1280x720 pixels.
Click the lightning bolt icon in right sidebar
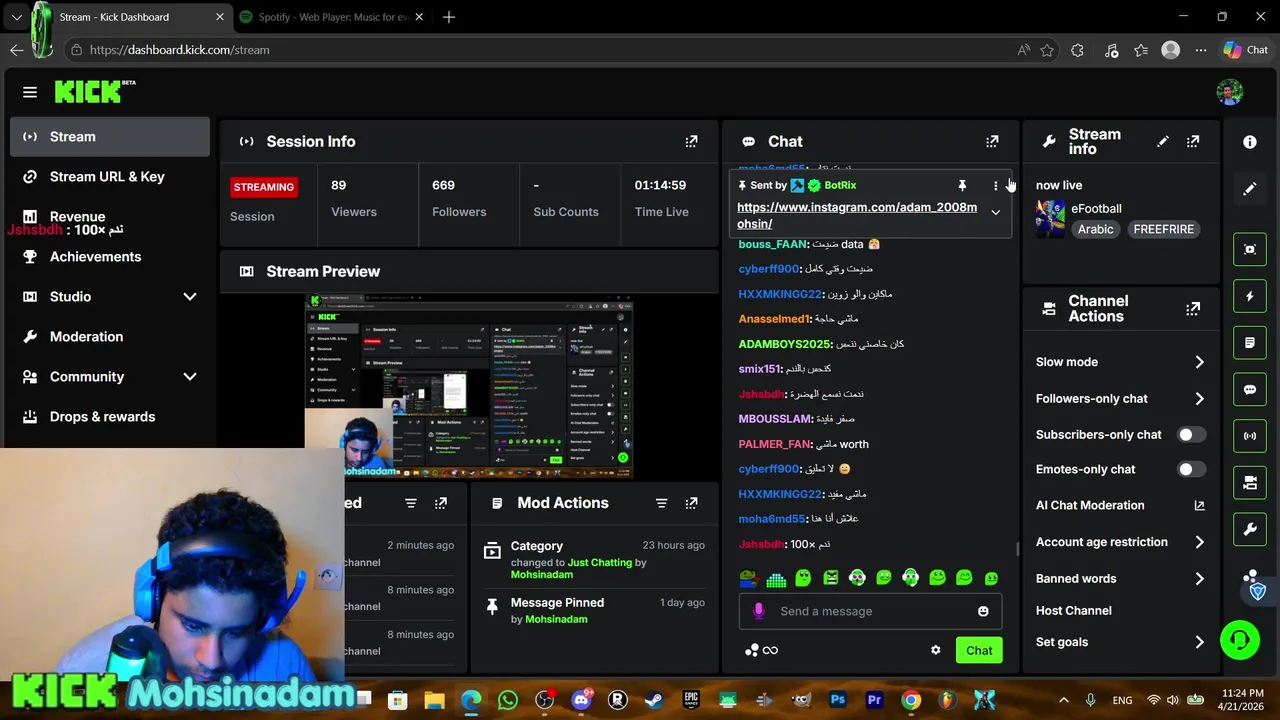(1250, 297)
